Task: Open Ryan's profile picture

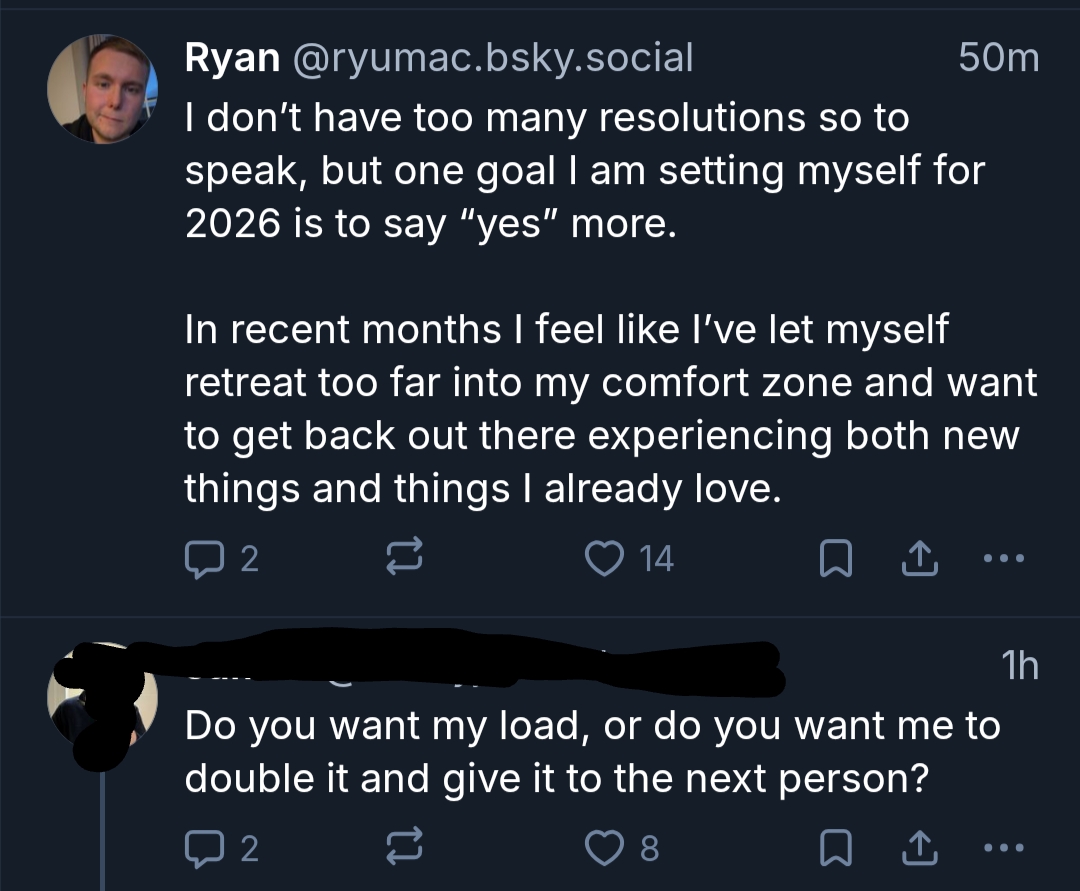Action: pyautogui.click(x=103, y=89)
